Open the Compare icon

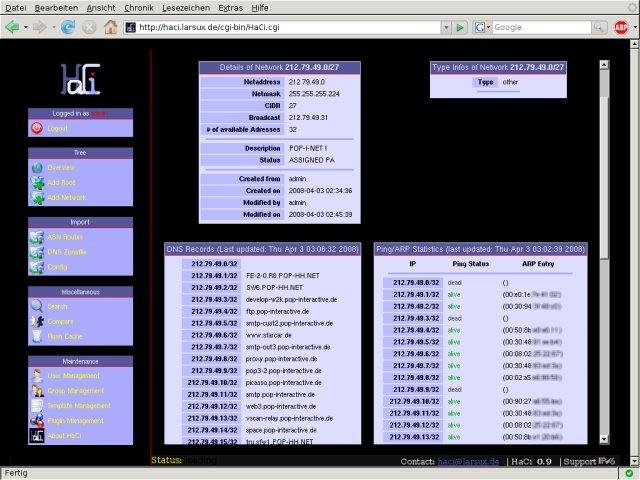coord(37,322)
